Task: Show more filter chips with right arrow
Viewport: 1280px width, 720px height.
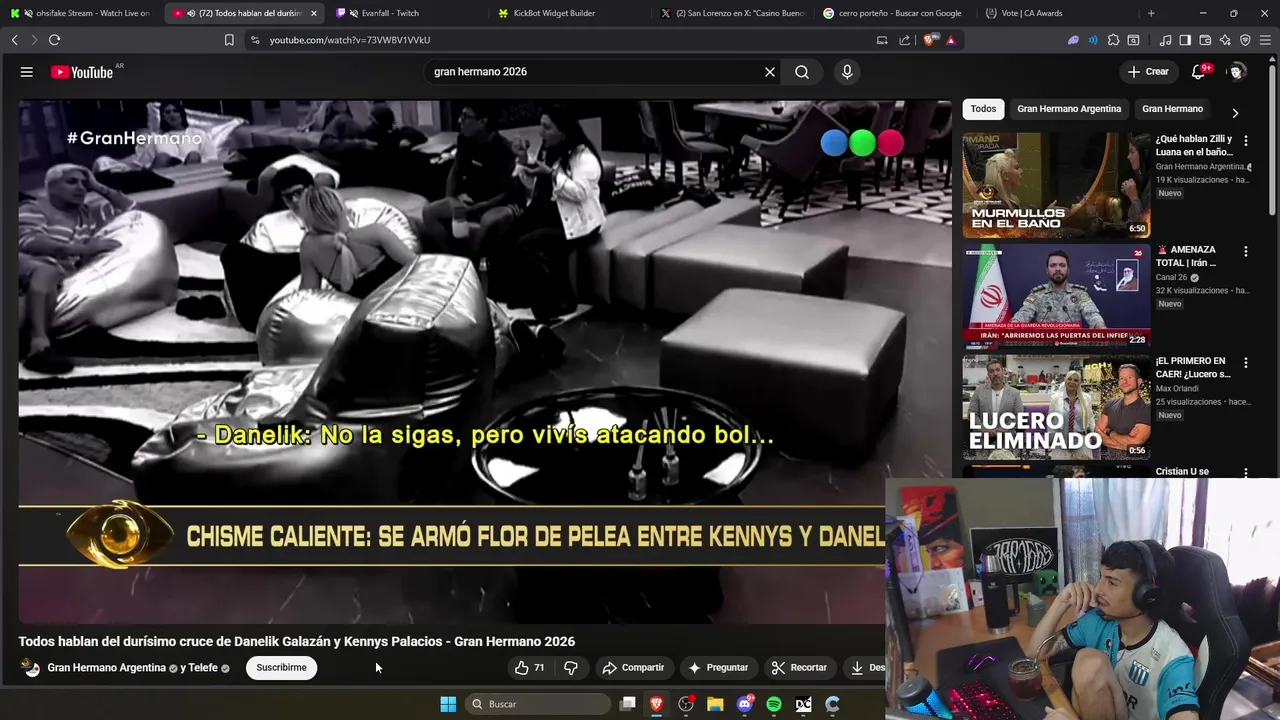Action: pos(1235,113)
